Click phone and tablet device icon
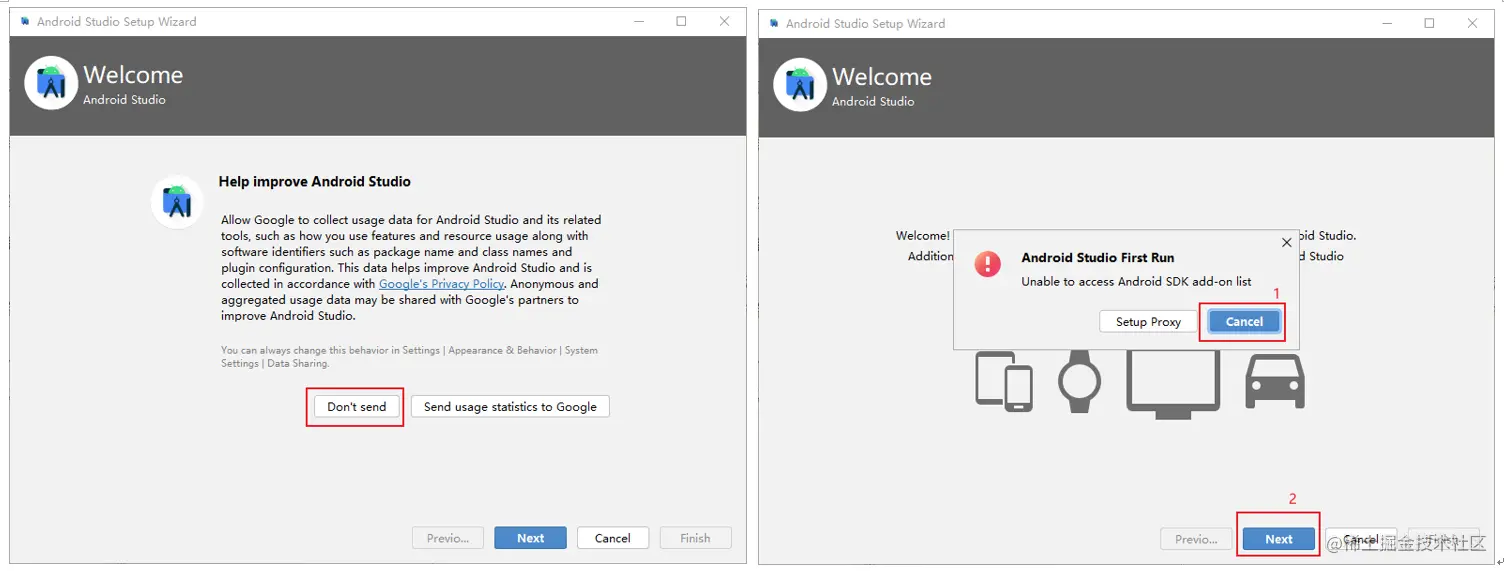The image size is (1504, 571). (1004, 381)
